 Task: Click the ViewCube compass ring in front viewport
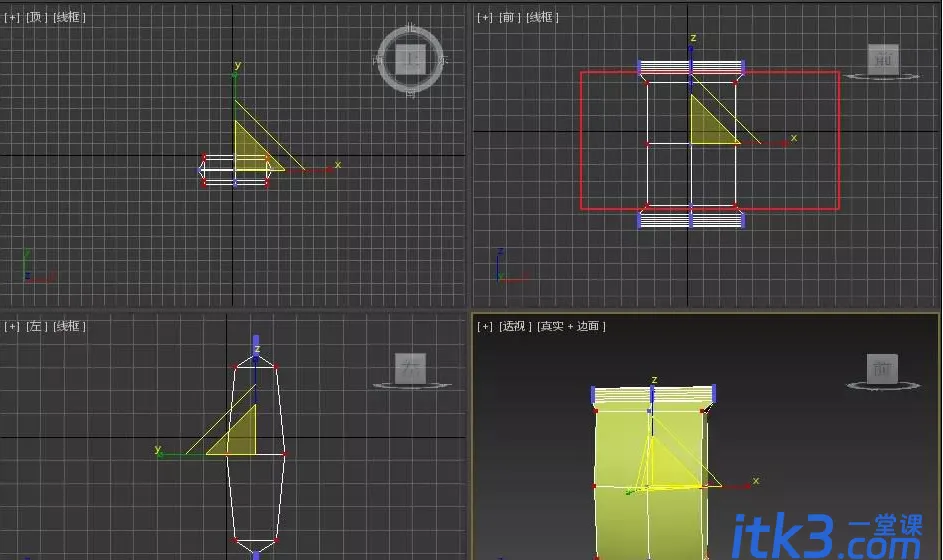point(882,76)
